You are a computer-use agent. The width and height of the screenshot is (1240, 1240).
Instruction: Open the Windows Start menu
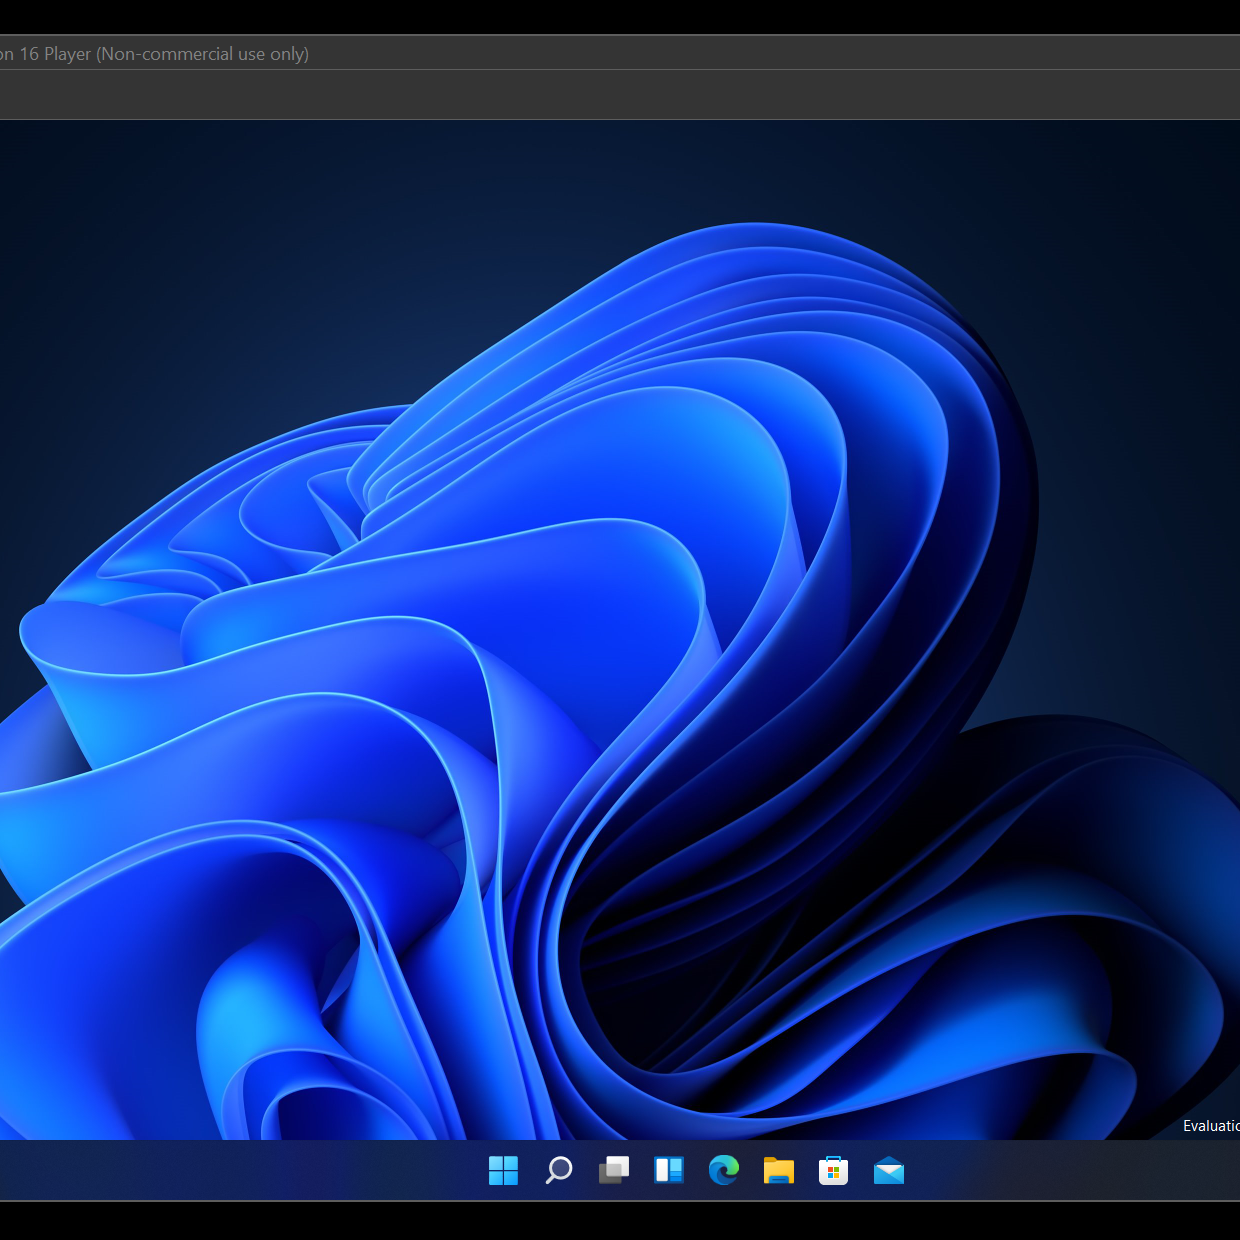click(503, 1170)
